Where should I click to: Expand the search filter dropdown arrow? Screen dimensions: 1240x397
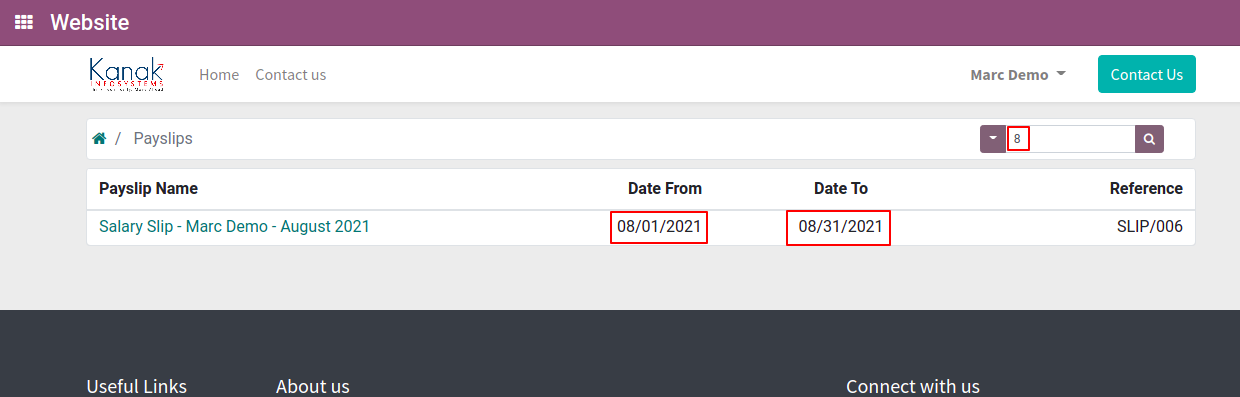[993, 139]
